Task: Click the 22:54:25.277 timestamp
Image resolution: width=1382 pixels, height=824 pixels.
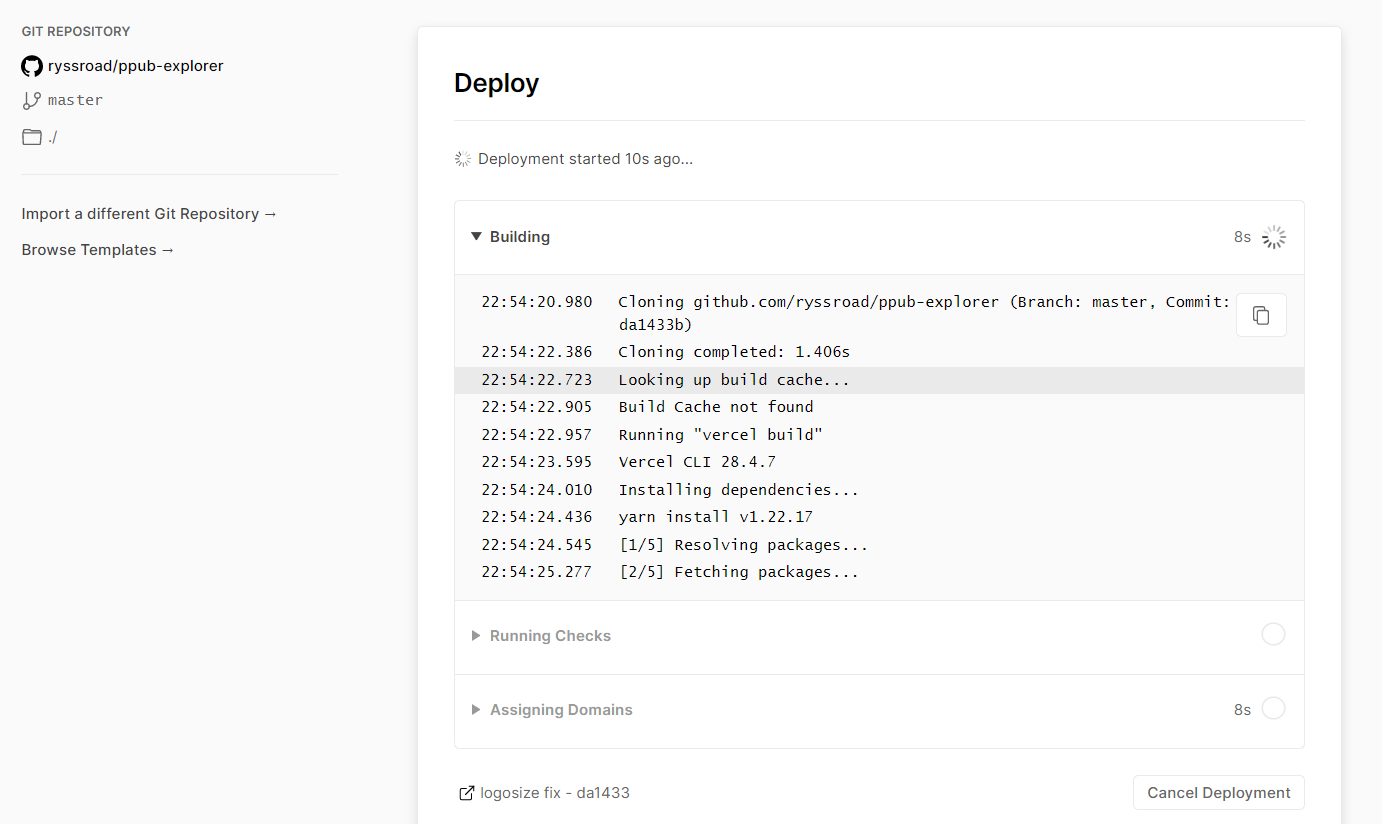Action: (x=536, y=572)
